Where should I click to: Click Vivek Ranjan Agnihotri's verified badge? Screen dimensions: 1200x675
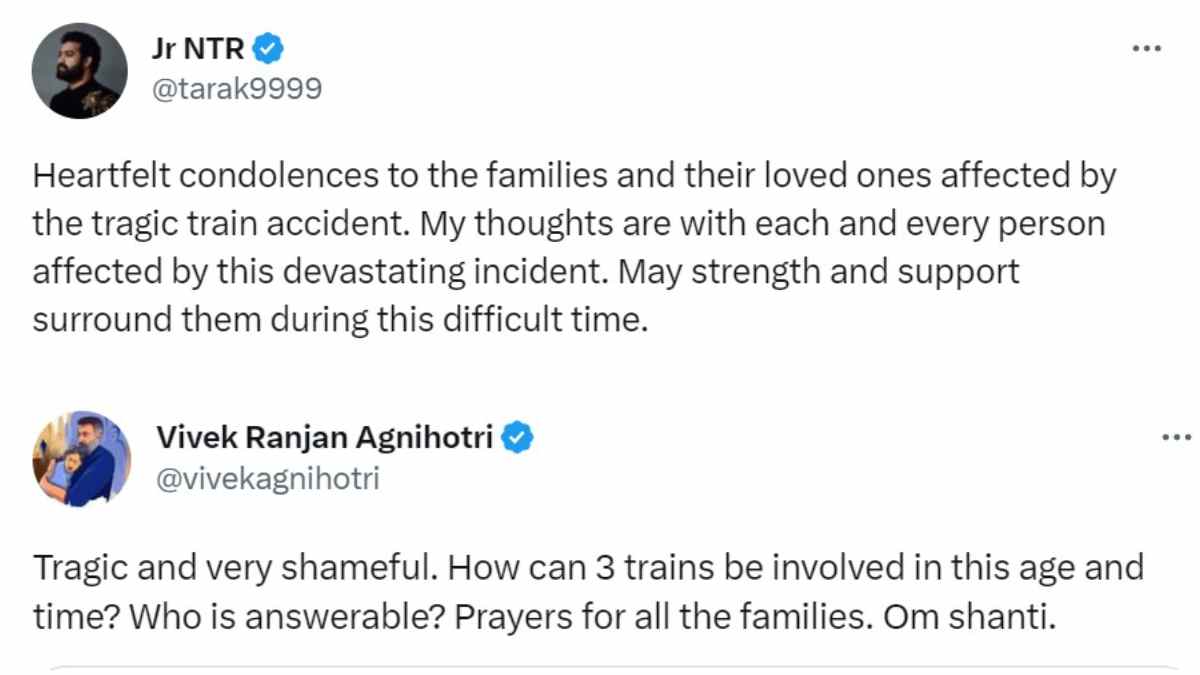[x=518, y=437]
